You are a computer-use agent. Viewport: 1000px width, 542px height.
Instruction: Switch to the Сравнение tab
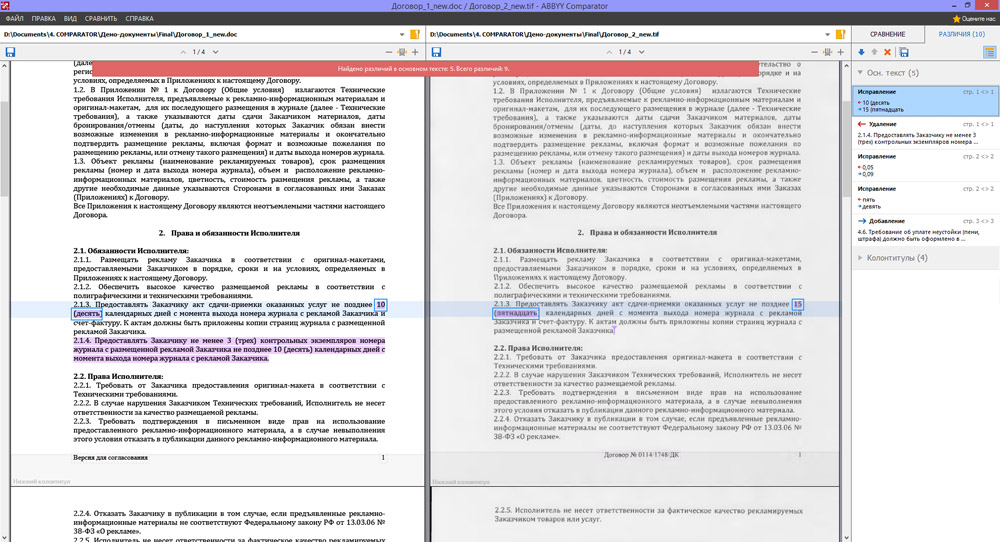click(887, 34)
